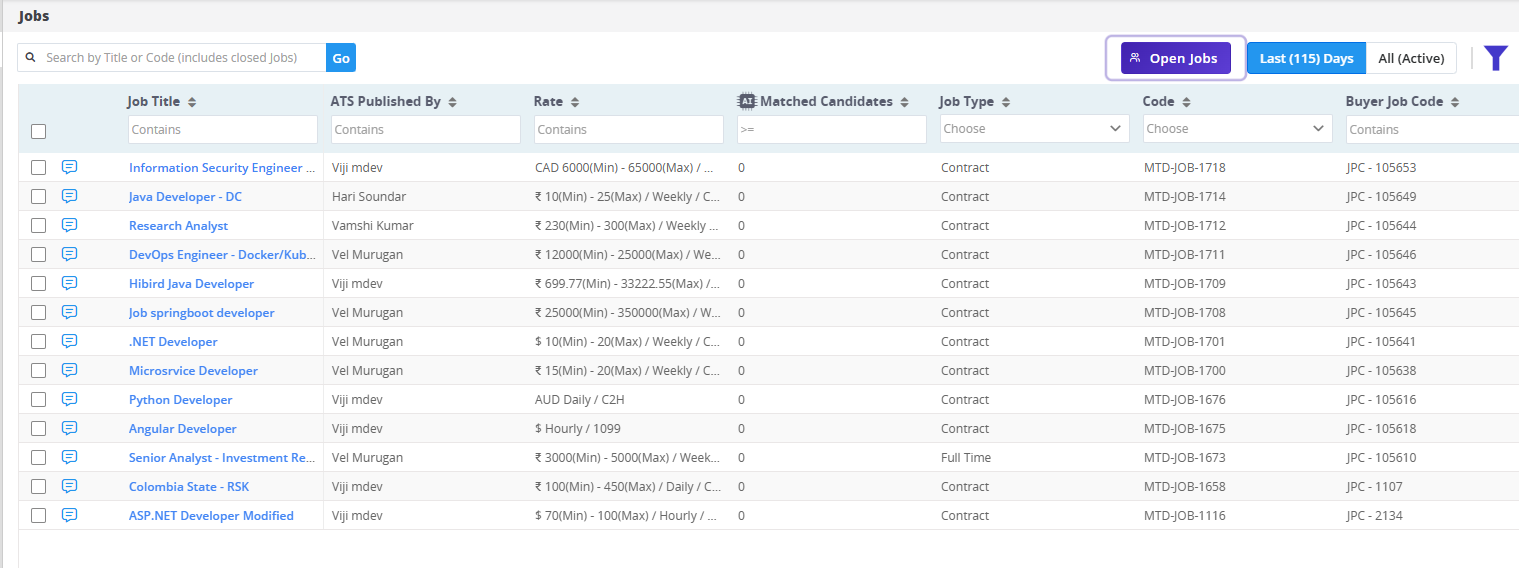Screen dimensions: 1519x568
Task: Sort by Code column arrows
Action: click(x=1186, y=102)
